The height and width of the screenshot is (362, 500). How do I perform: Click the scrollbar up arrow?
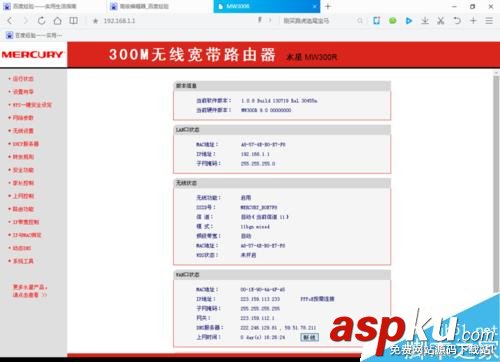pos(496,73)
